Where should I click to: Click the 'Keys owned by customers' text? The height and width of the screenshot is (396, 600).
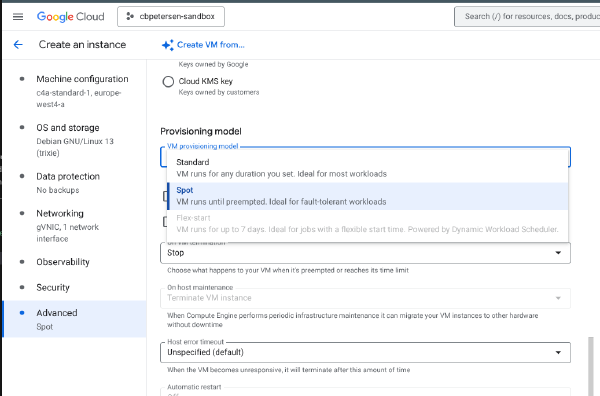(x=219, y=92)
